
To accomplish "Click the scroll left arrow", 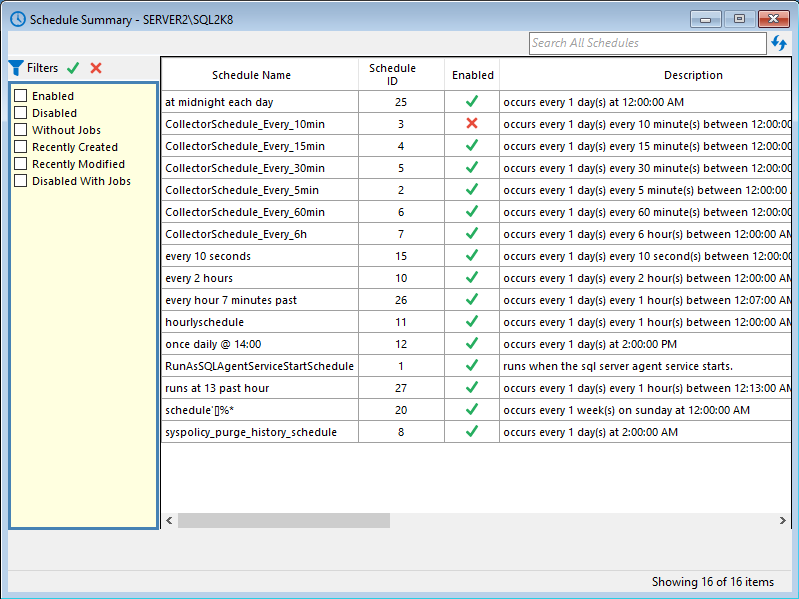I will (169, 521).
